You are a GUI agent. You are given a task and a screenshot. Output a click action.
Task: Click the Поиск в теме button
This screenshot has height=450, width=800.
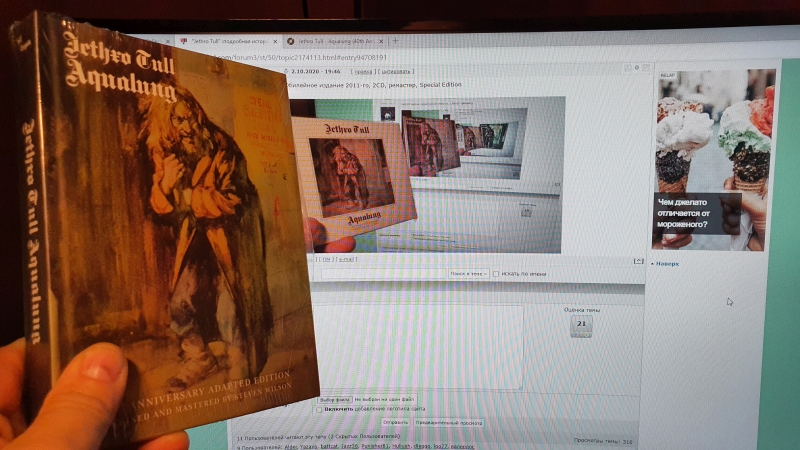468,273
